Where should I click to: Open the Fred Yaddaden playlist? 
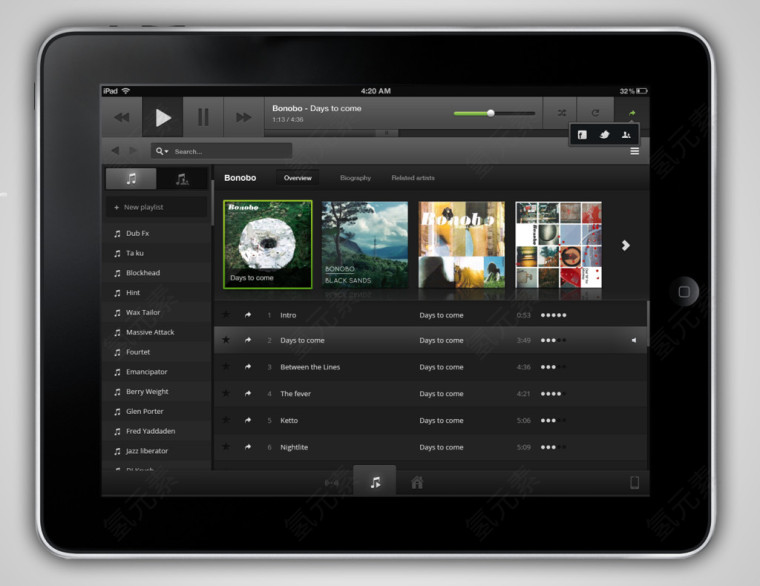tap(156, 431)
